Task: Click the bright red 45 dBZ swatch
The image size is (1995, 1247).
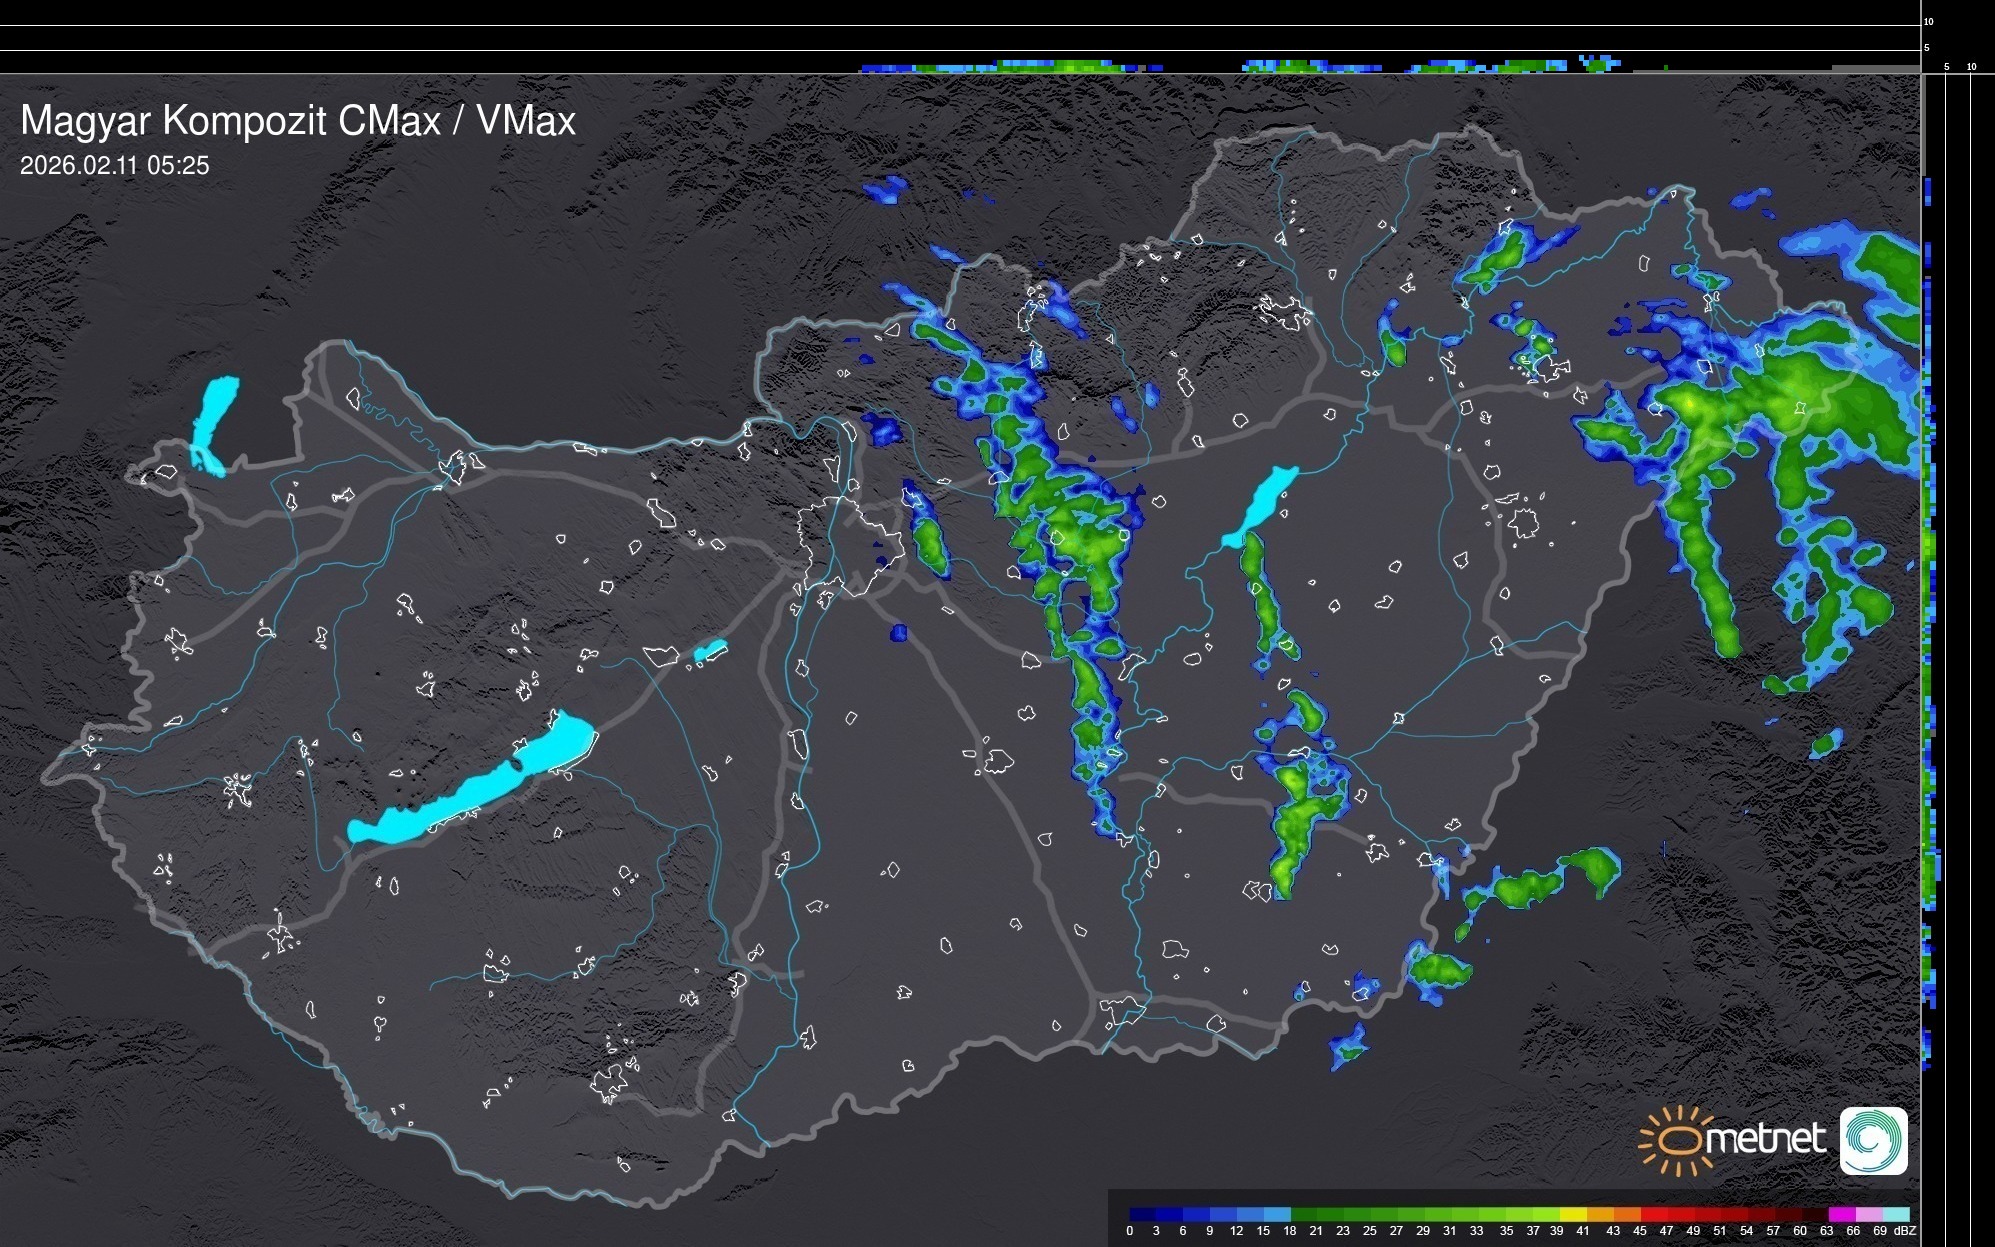Action: pyautogui.click(x=1655, y=1214)
